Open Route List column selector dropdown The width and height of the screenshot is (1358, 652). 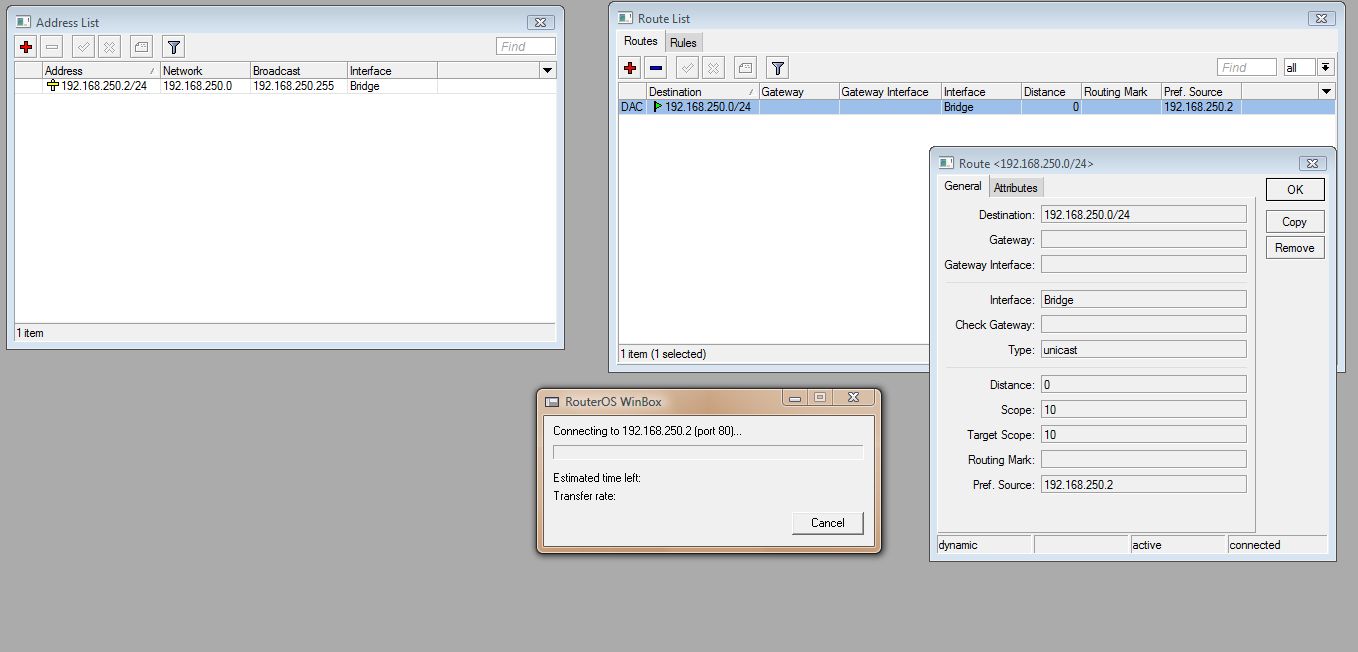[x=1327, y=92]
